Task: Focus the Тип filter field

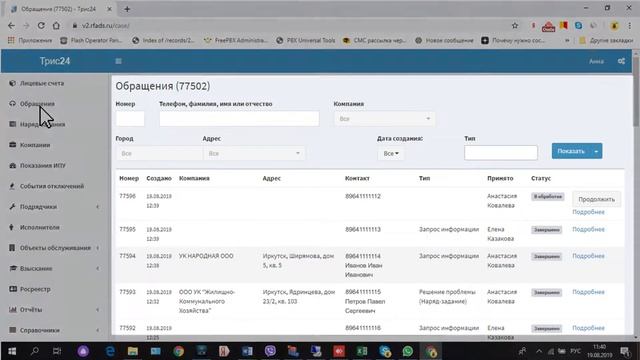Action: point(500,153)
